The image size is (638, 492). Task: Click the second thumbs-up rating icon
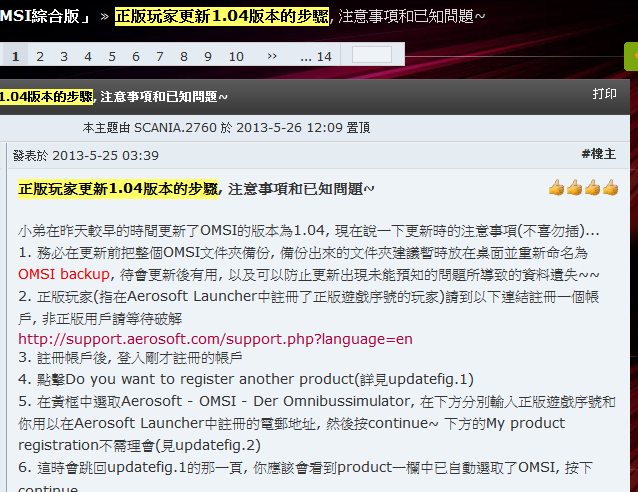click(x=575, y=188)
